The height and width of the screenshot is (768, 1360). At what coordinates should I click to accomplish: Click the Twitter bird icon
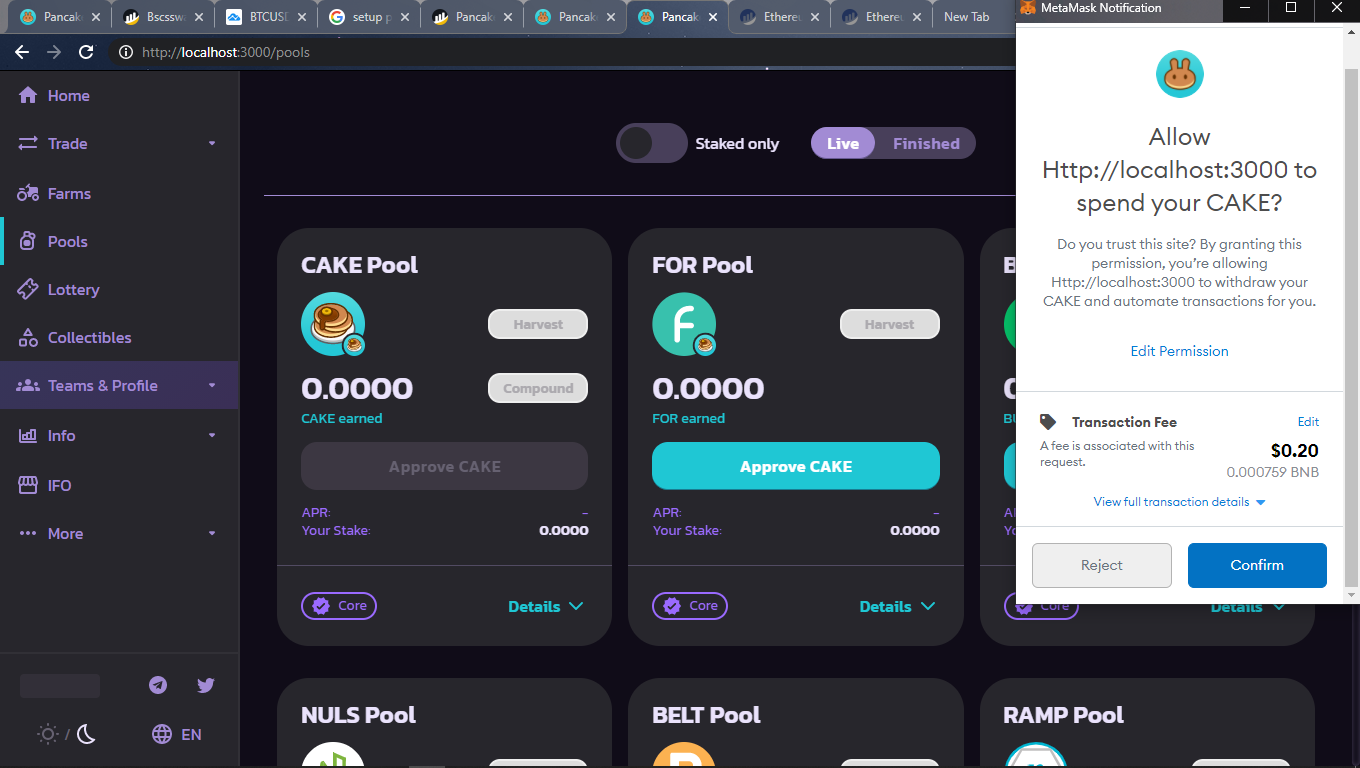tap(205, 685)
